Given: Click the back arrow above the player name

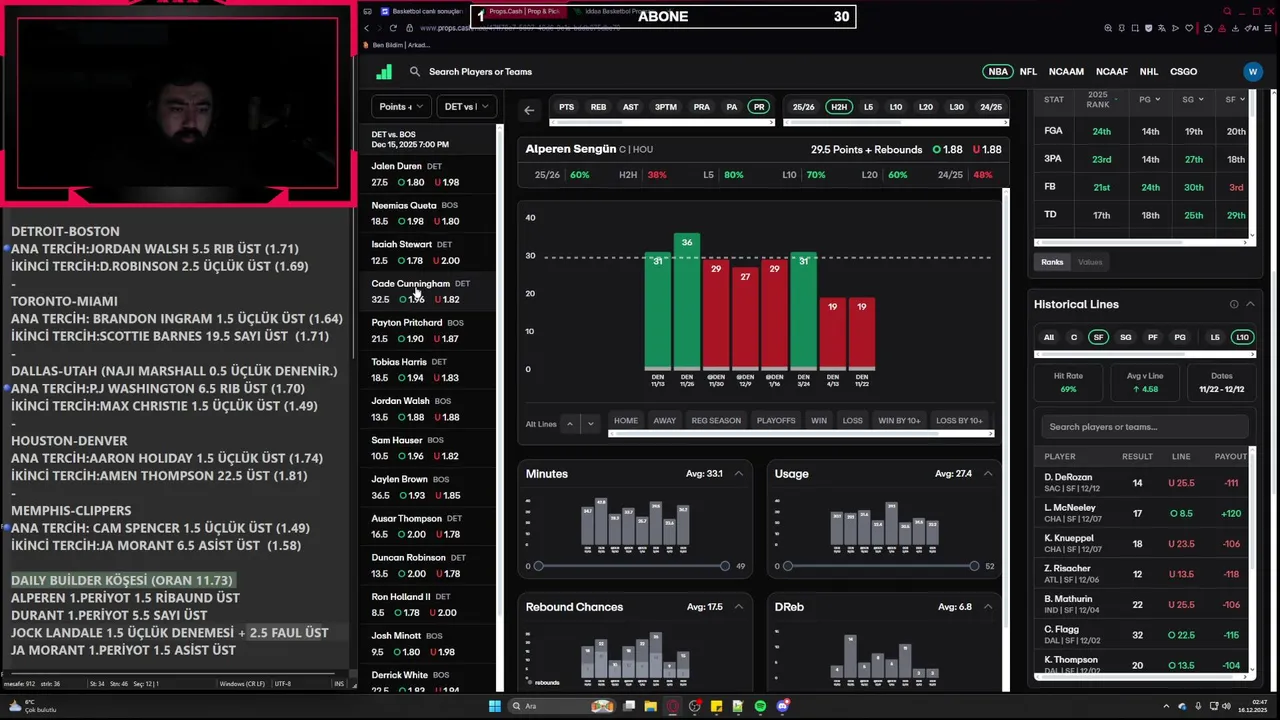Looking at the screenshot, I should pos(529,110).
